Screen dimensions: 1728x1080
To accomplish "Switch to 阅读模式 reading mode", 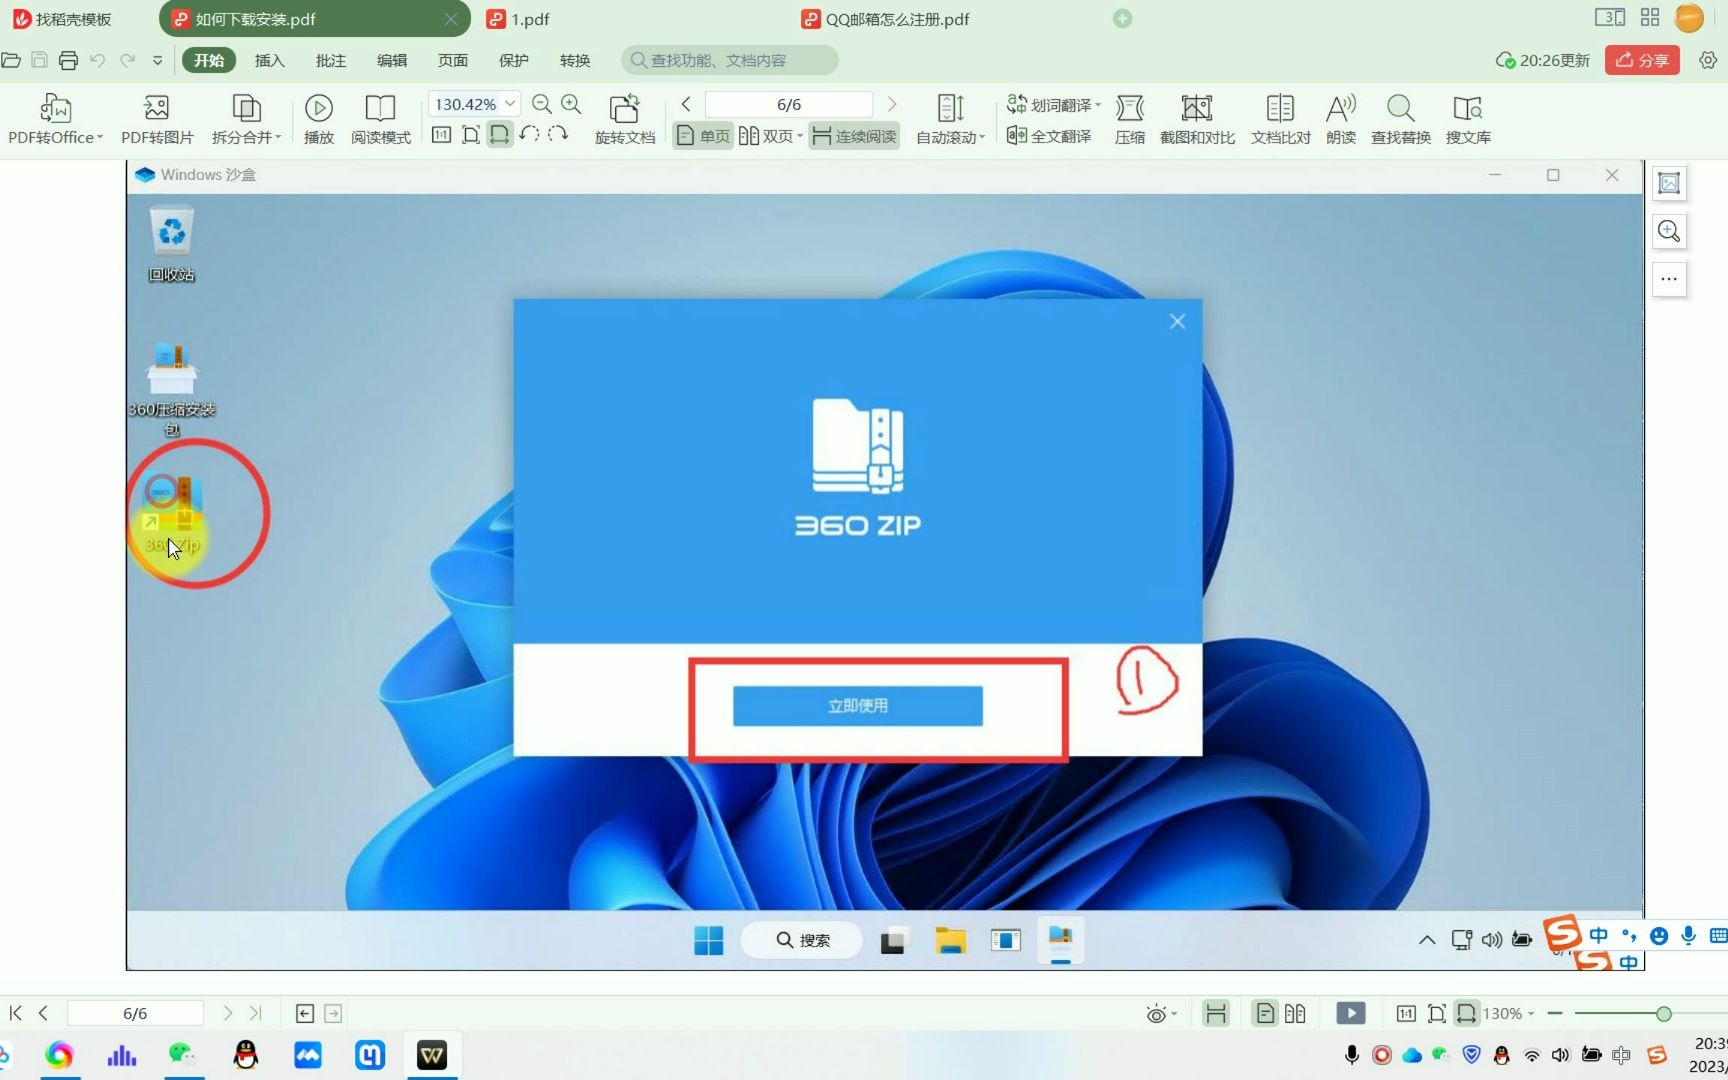I will click(x=380, y=118).
